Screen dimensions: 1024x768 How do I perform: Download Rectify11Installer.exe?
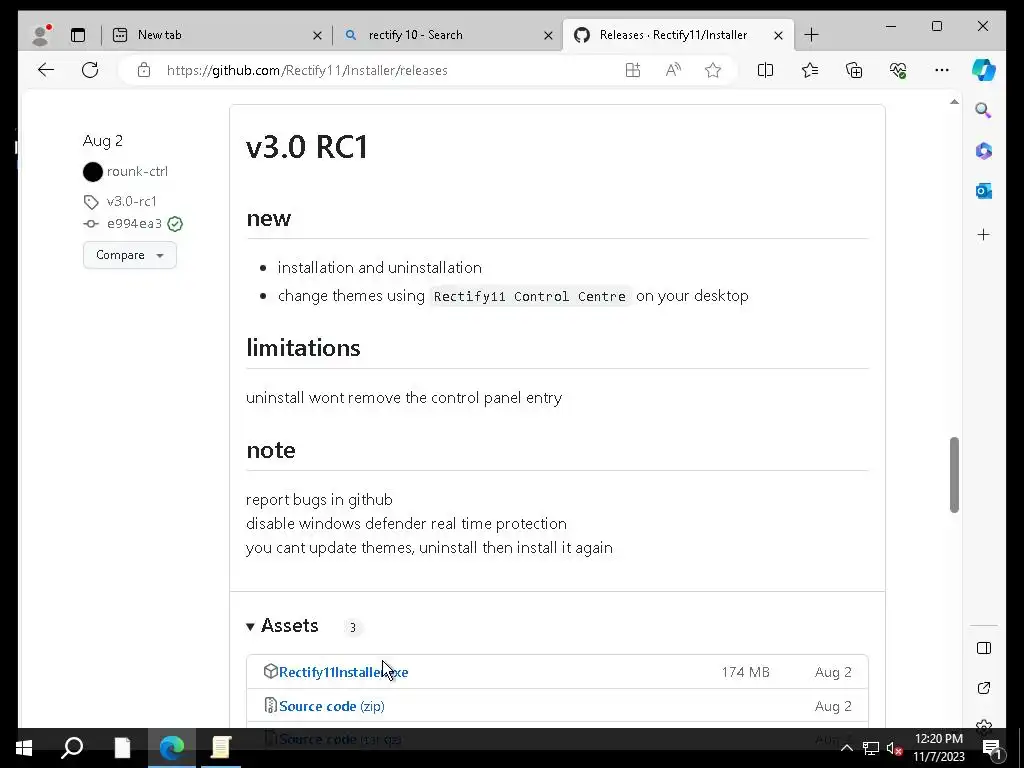[344, 672]
